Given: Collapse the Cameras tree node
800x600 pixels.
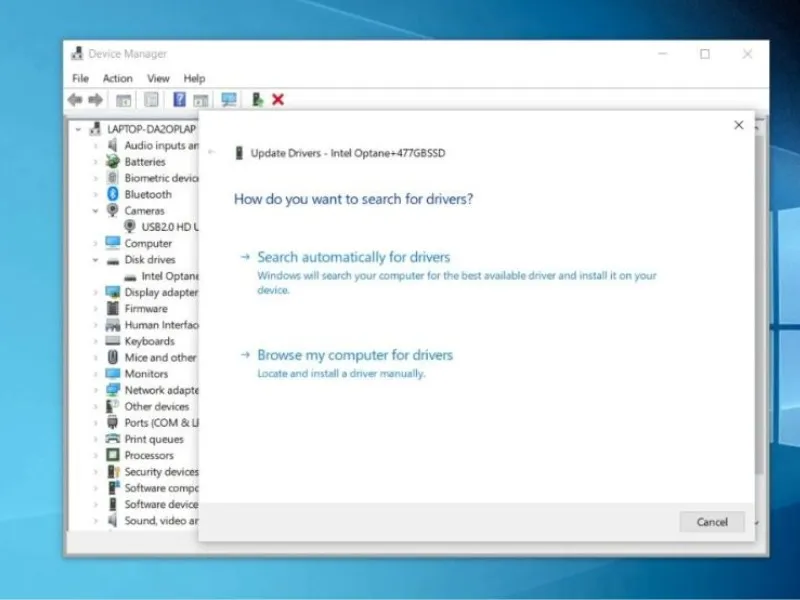Looking at the screenshot, I should [x=96, y=211].
